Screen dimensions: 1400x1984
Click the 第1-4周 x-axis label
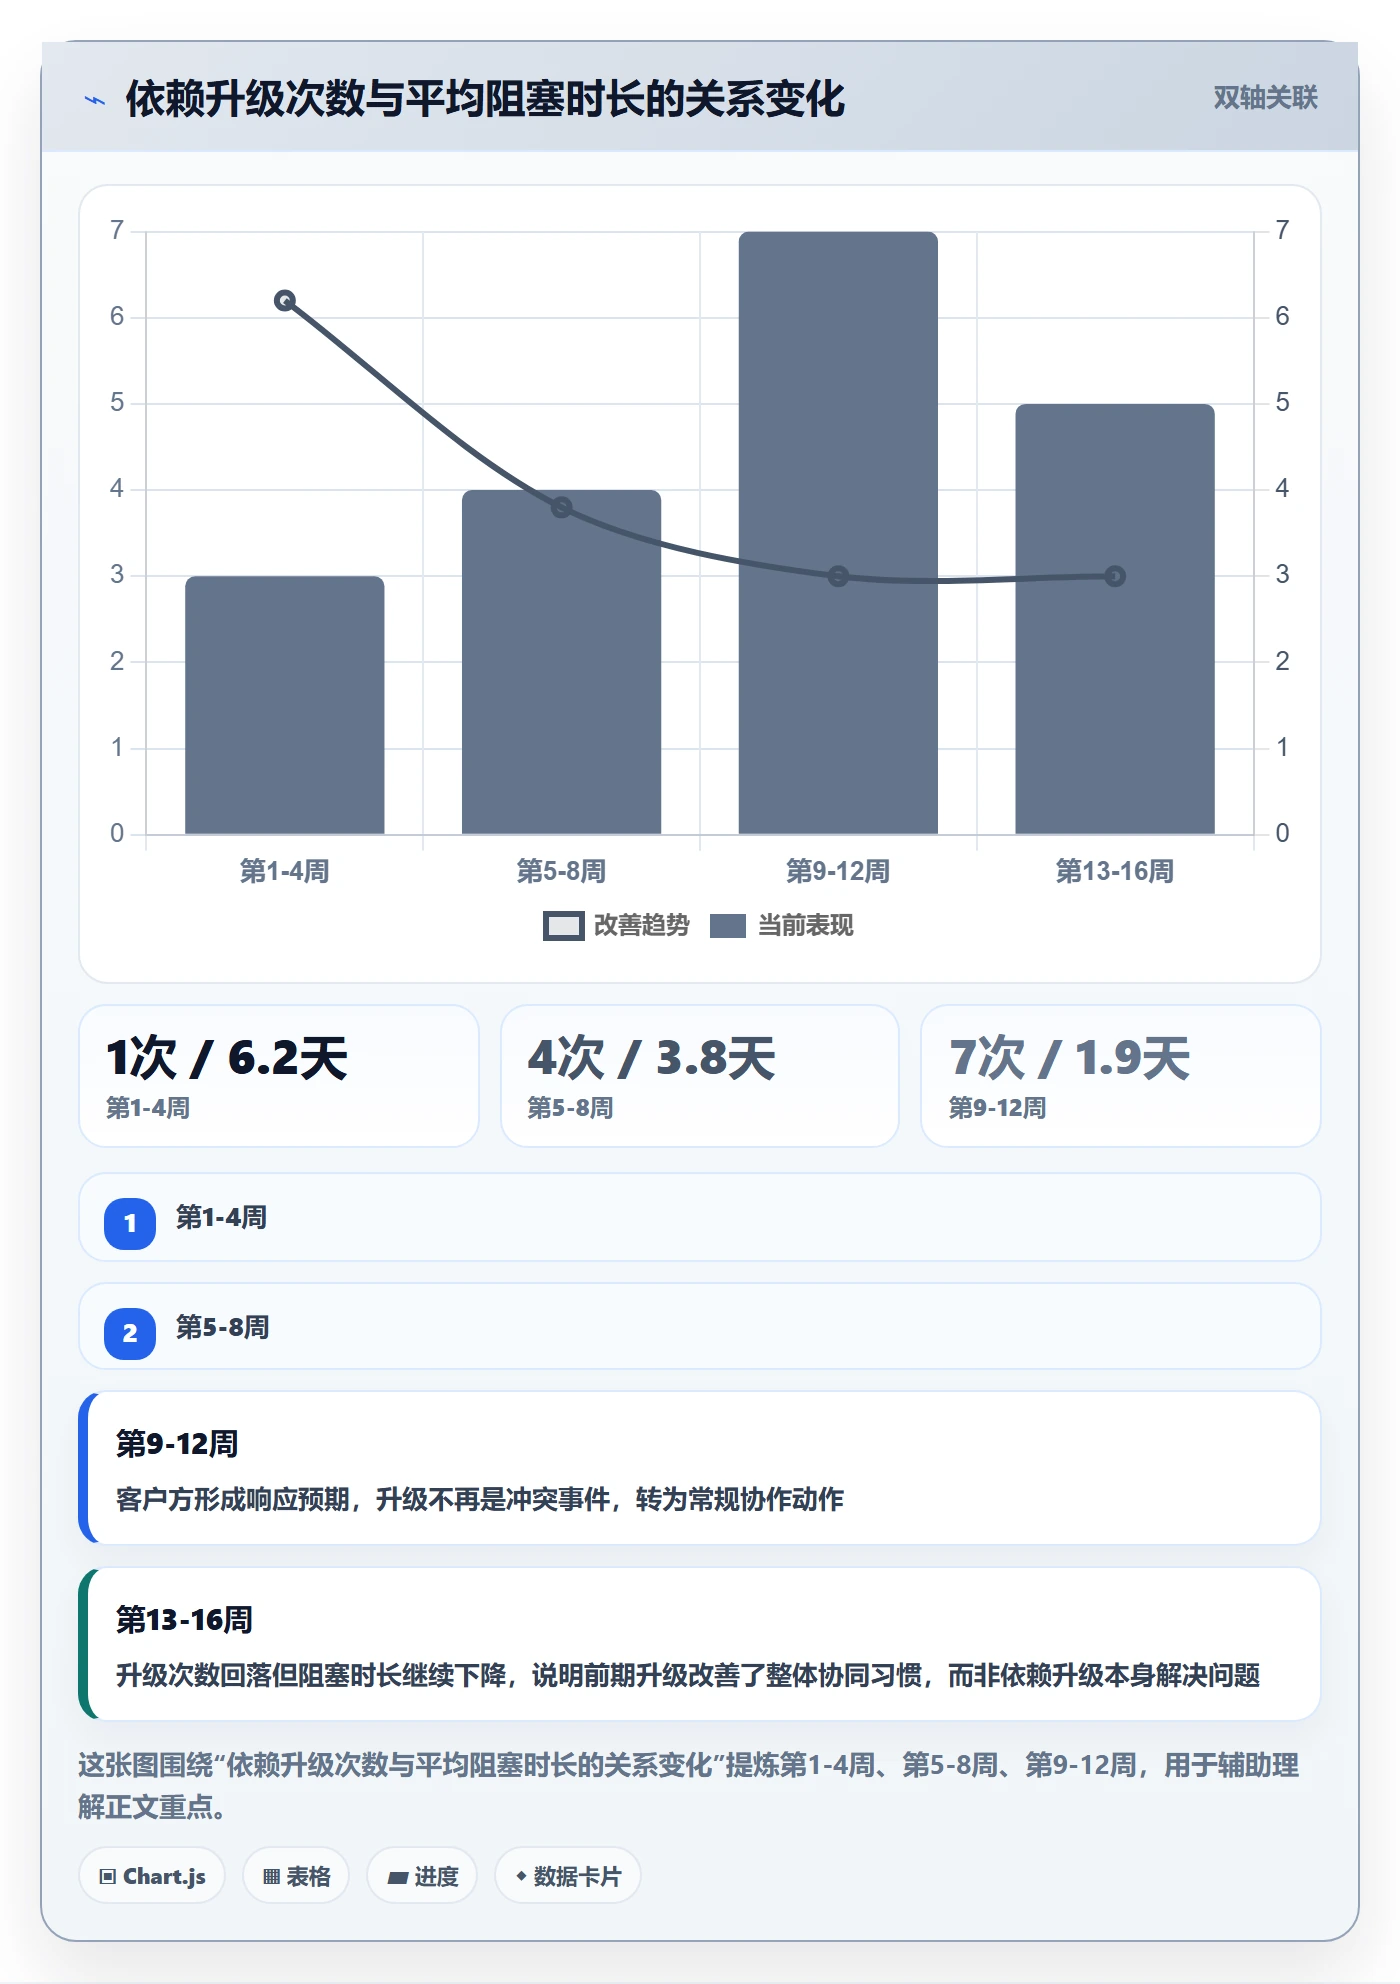point(285,871)
